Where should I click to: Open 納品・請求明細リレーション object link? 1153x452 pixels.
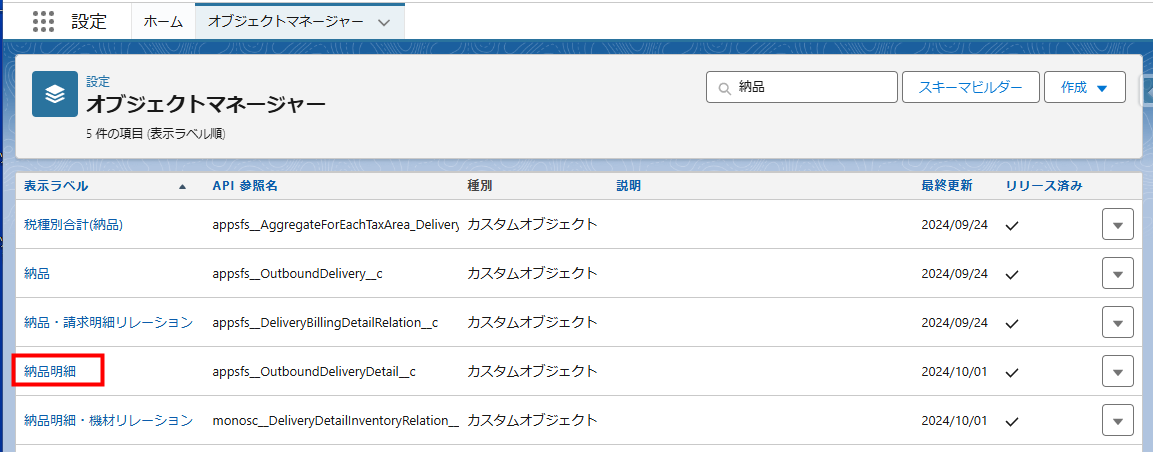click(108, 323)
